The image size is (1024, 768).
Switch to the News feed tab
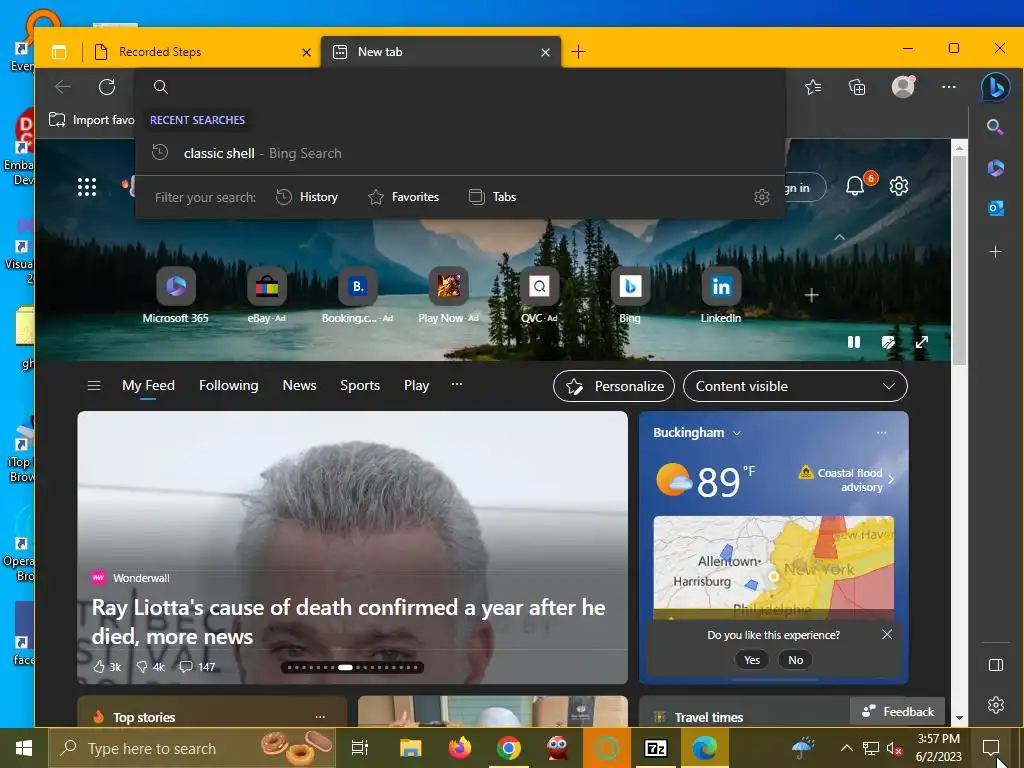pyautogui.click(x=299, y=385)
